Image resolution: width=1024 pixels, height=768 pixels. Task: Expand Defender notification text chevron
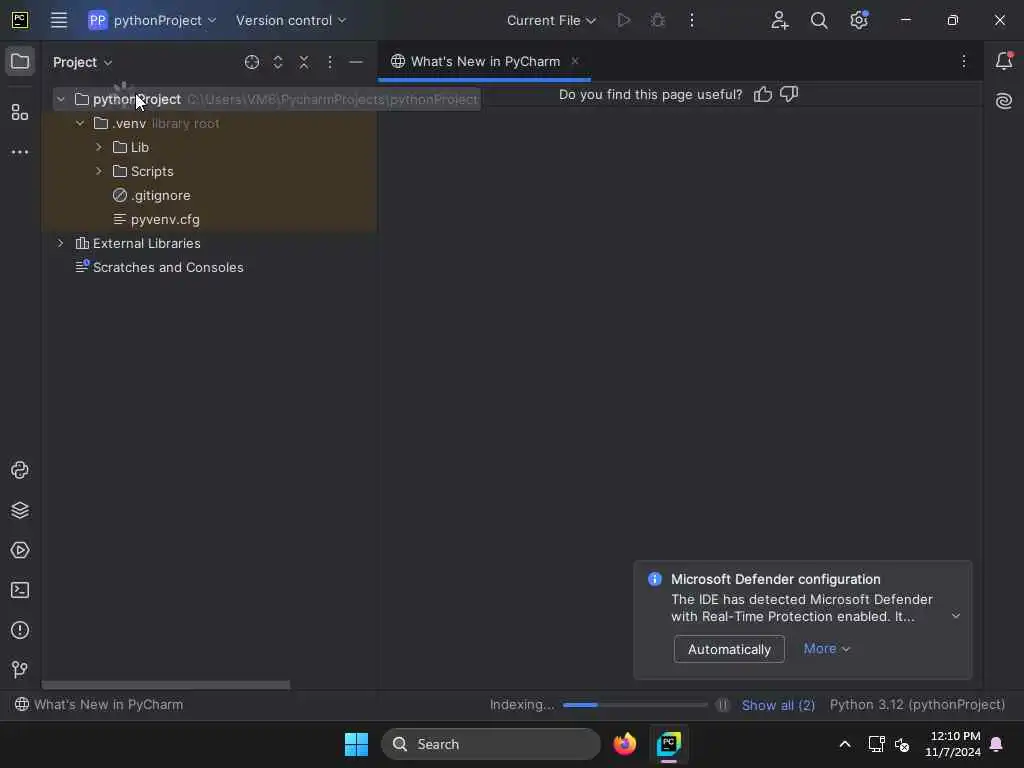[955, 616]
